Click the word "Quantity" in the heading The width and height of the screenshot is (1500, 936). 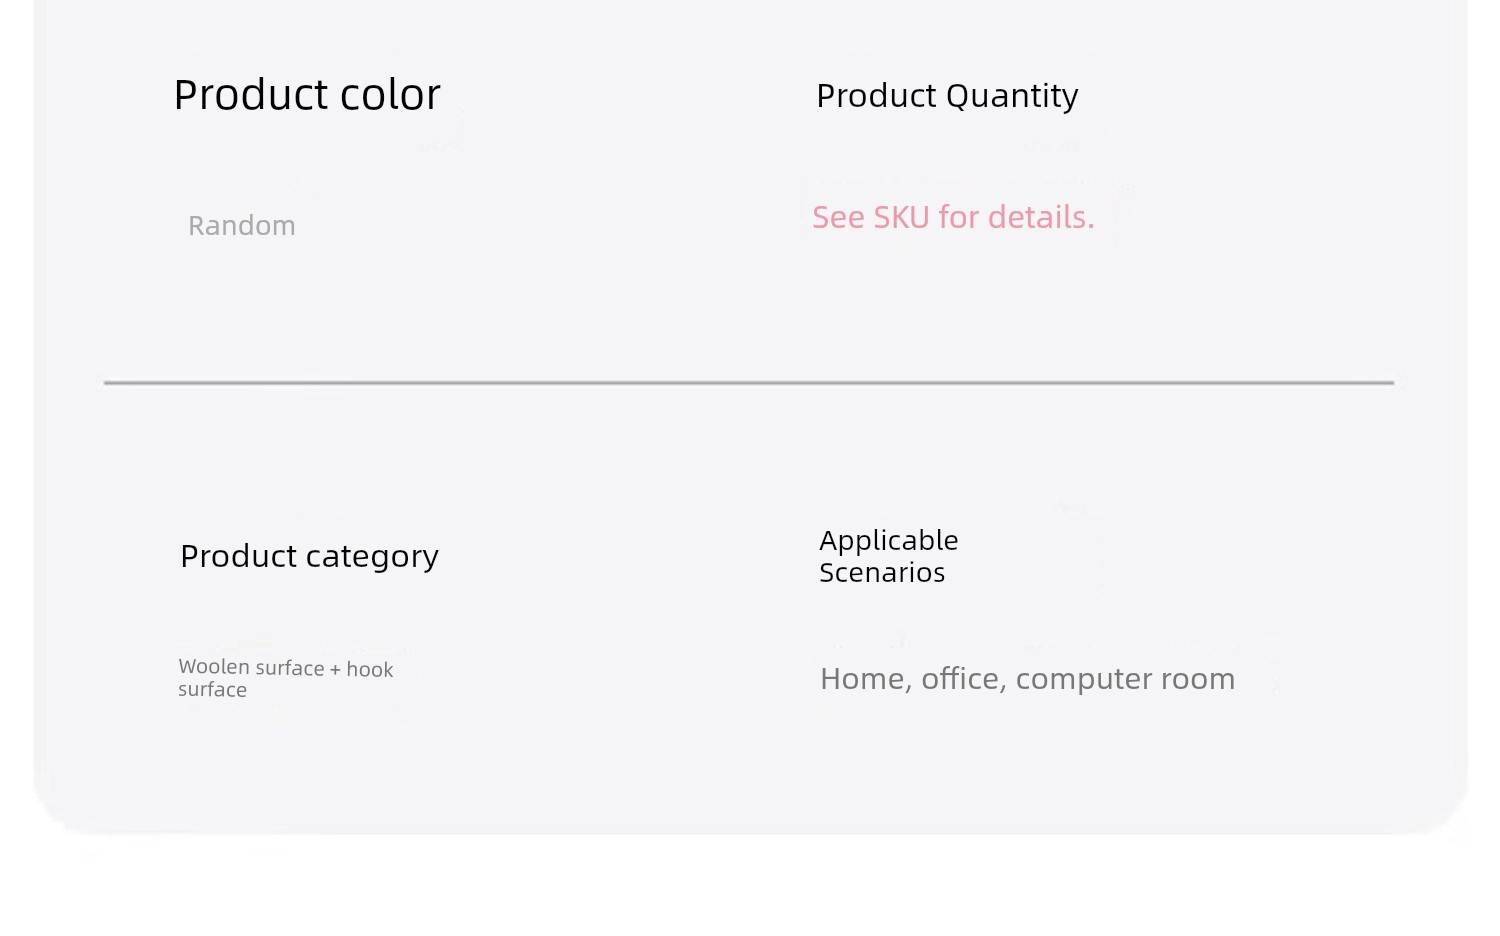pos(1012,97)
